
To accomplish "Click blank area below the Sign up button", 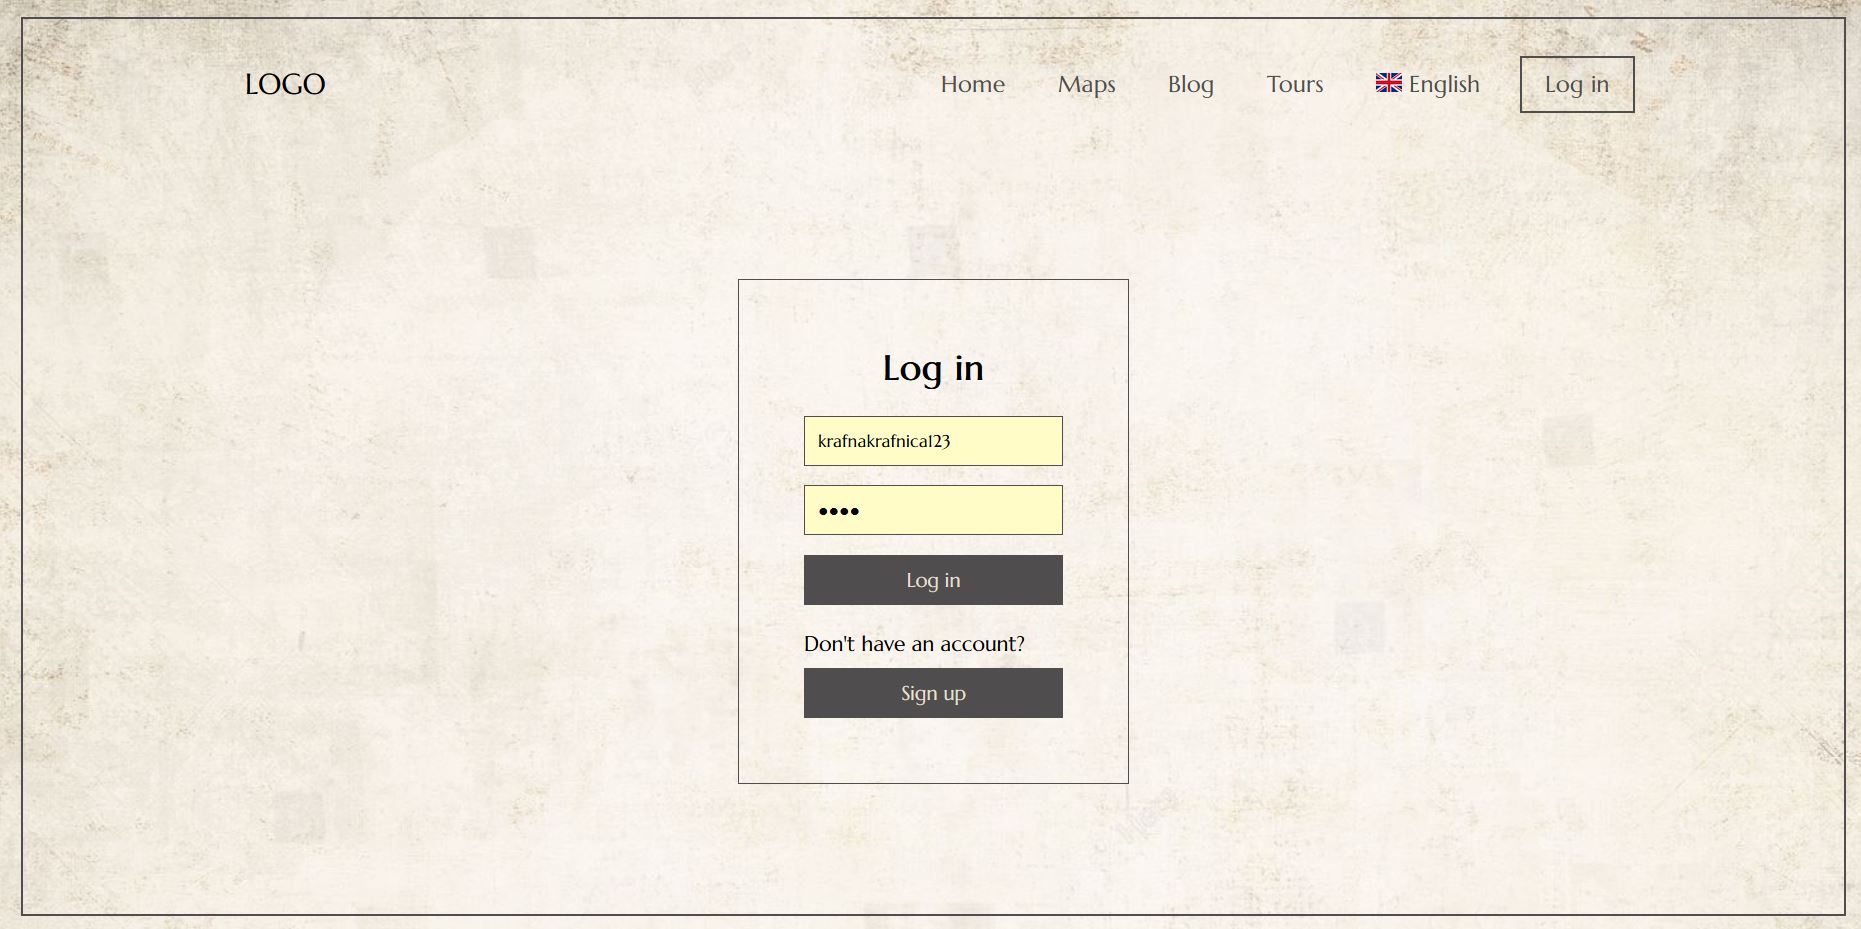I will (x=932, y=750).
